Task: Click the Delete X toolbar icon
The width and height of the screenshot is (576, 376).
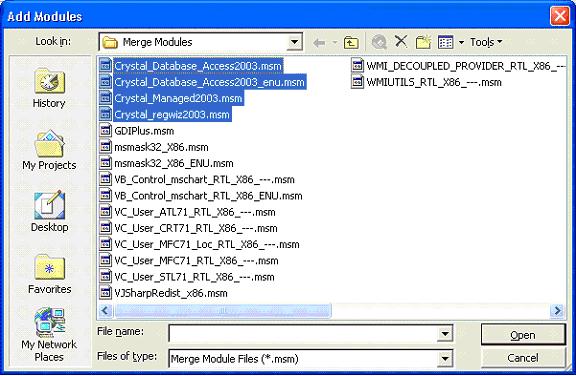Action: coord(401,41)
